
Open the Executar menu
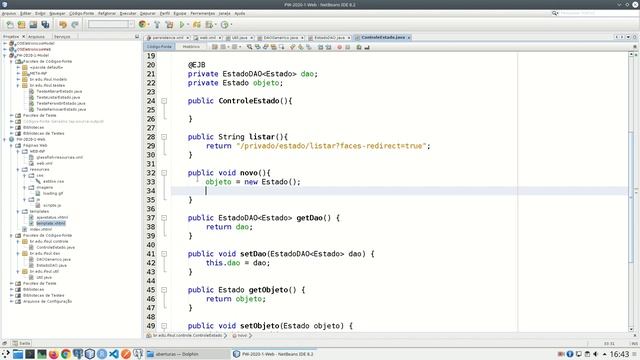point(128,13)
